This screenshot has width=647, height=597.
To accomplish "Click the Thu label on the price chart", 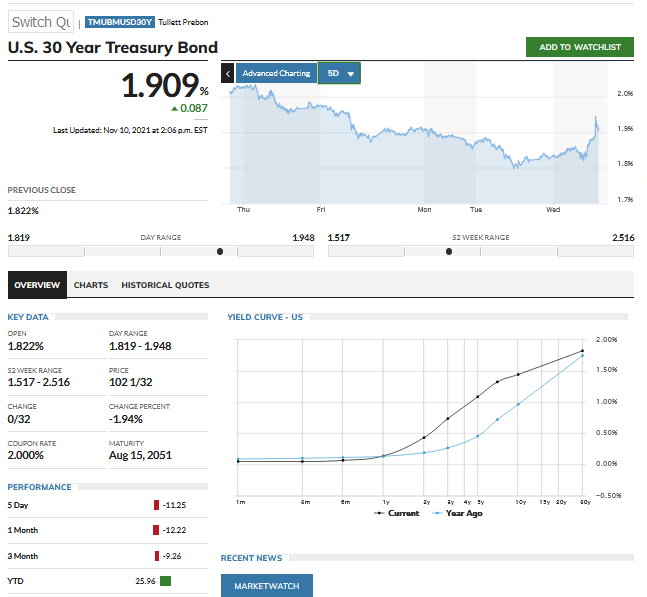I will coord(243,210).
